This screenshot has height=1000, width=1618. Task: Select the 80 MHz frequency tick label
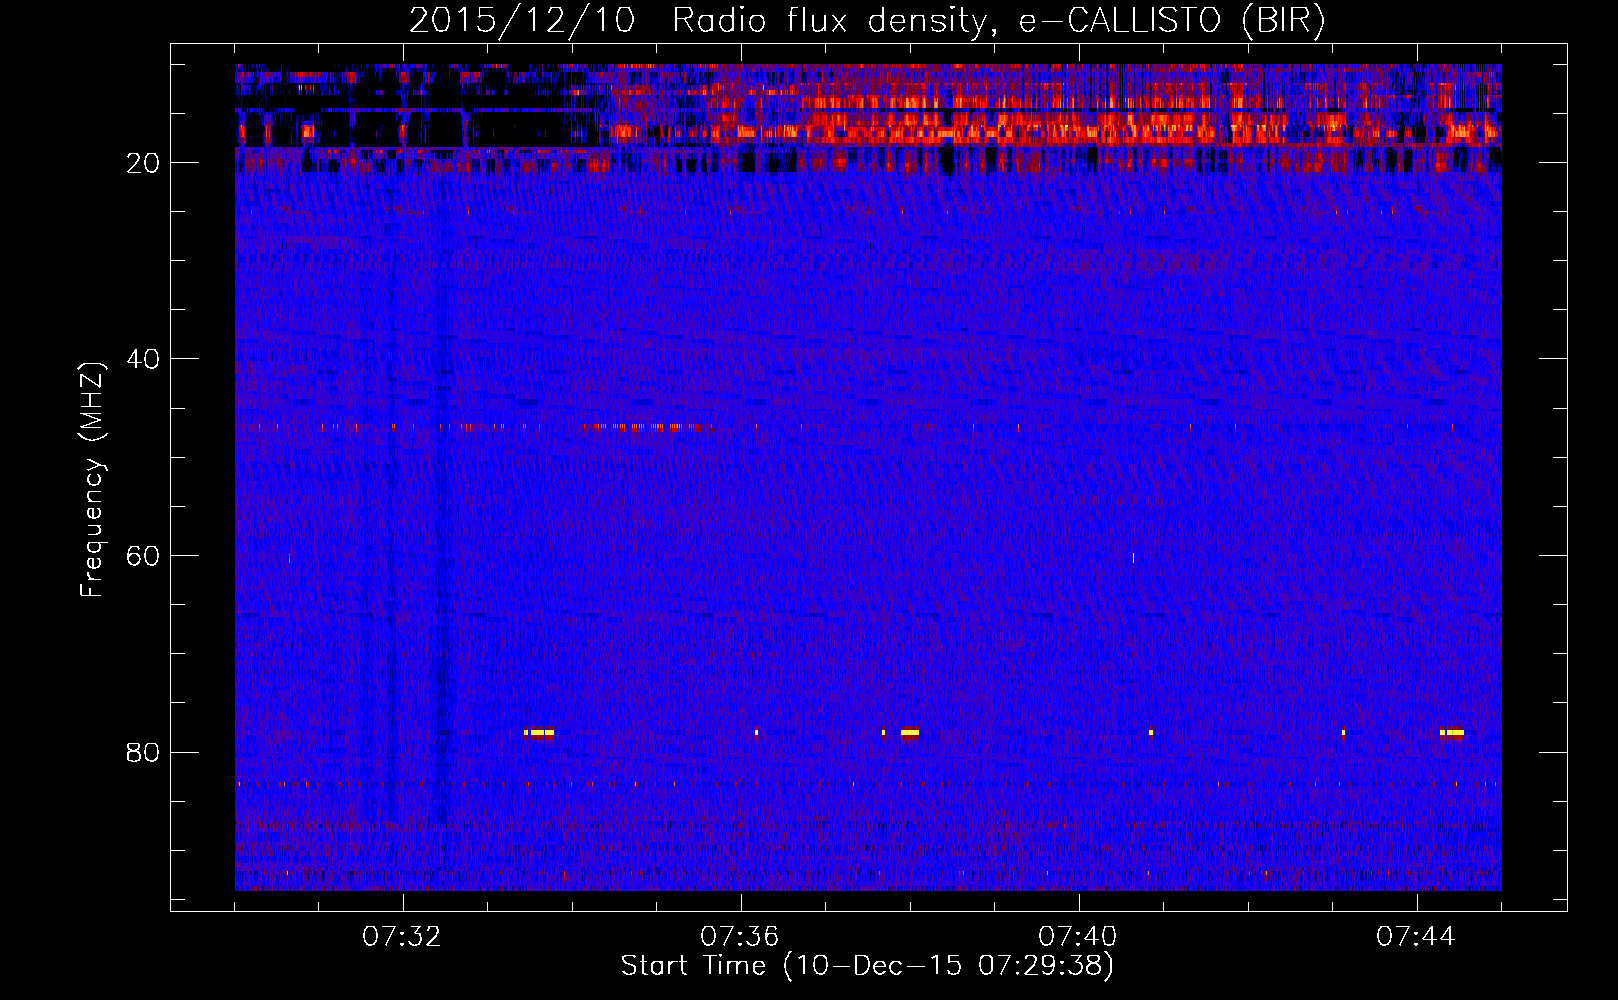click(144, 752)
